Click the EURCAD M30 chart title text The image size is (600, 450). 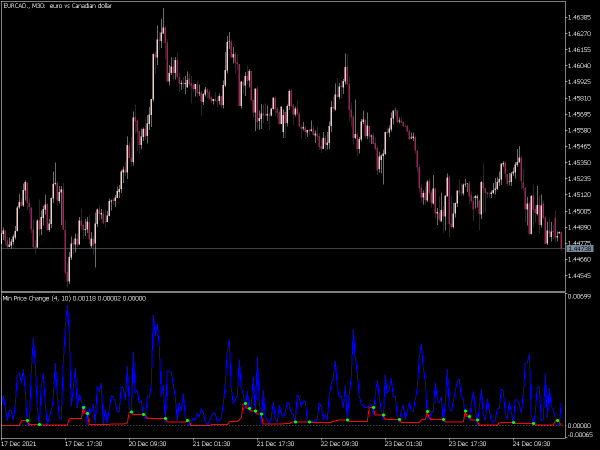coord(57,6)
